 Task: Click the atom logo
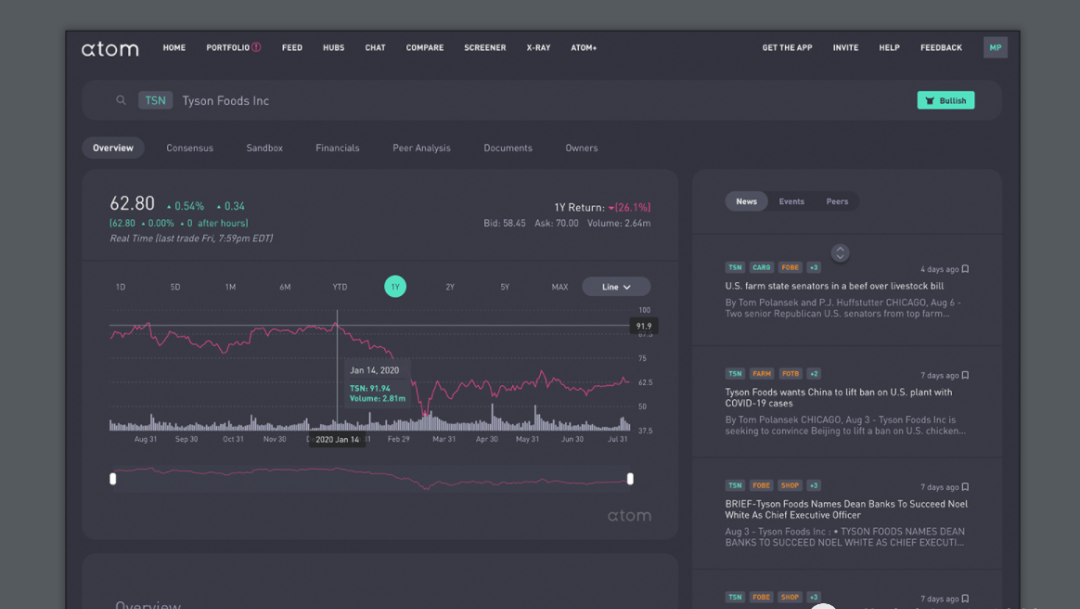pos(110,48)
